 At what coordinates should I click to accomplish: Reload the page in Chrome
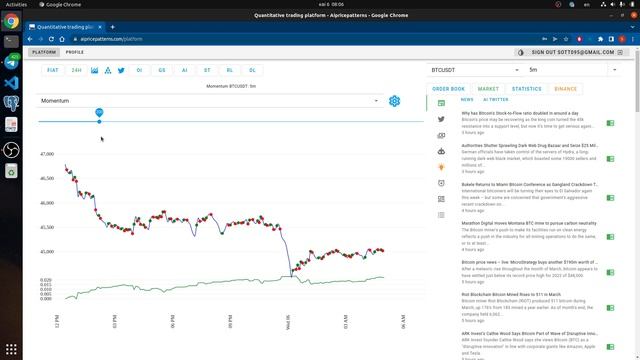[51, 39]
